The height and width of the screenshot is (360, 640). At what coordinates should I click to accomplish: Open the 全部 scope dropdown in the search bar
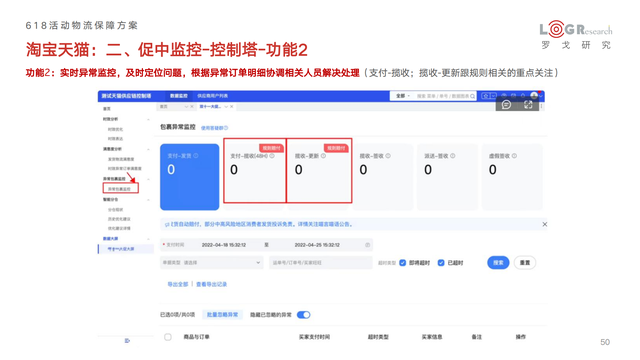click(402, 96)
